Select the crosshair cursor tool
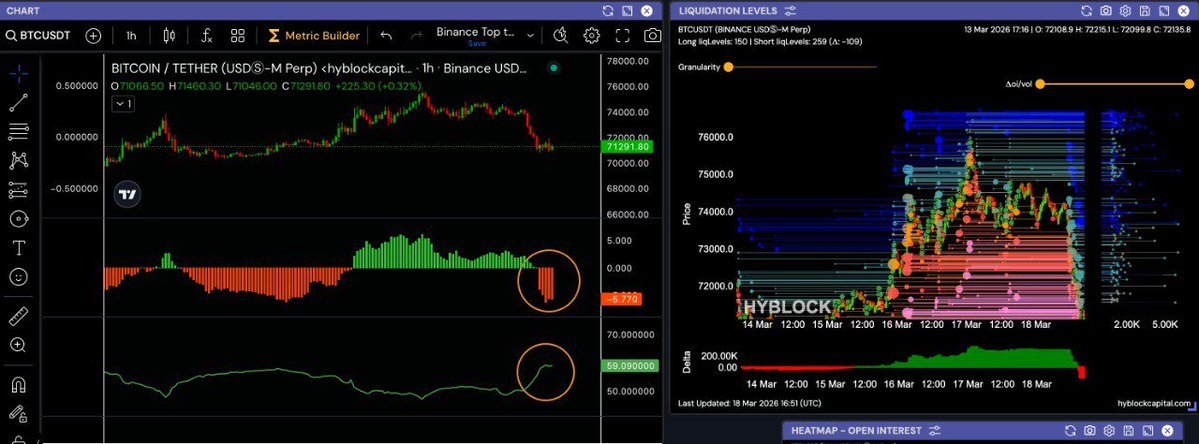Image resolution: width=1199 pixels, height=444 pixels. tap(18, 73)
